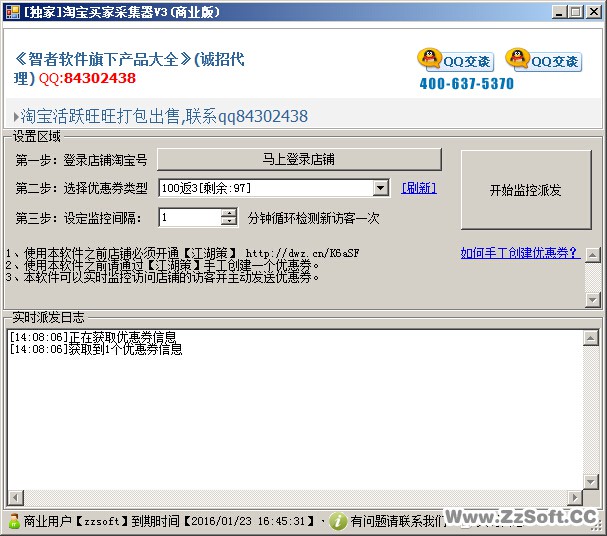This screenshot has width=607, height=536.
Task: Open 如何手工创建优惠券? help link
Action: tap(521, 253)
